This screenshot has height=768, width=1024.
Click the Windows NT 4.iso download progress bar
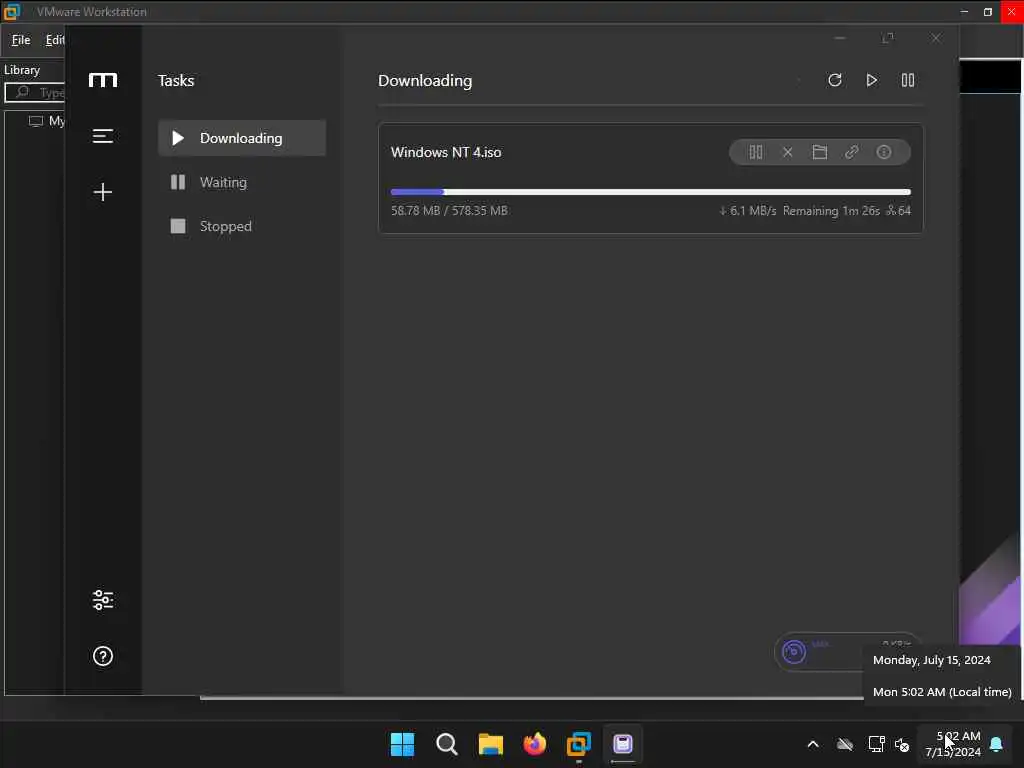650,192
